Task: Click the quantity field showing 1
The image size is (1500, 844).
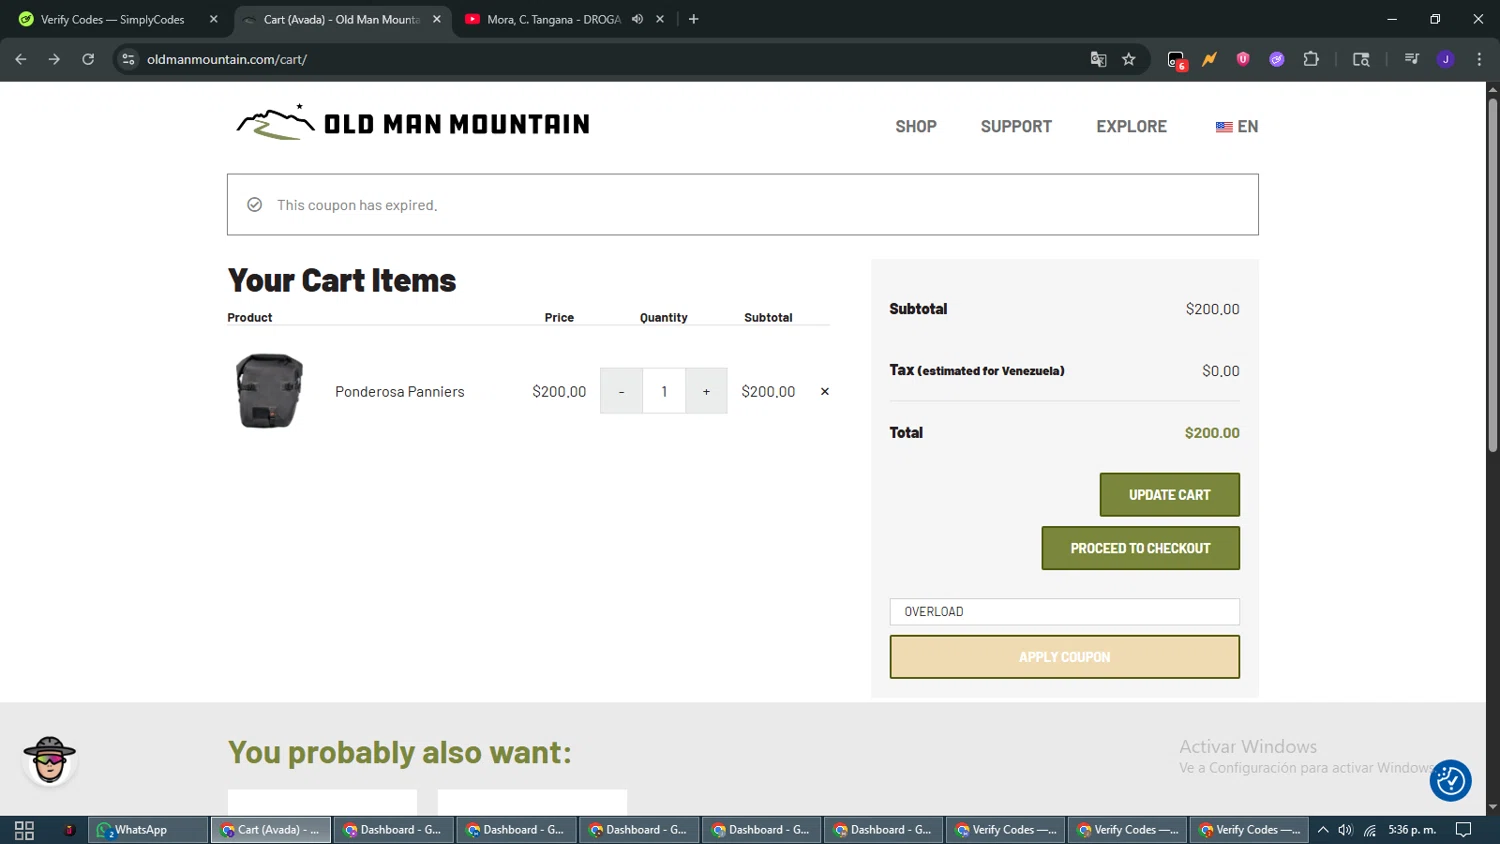Action: click(x=664, y=391)
